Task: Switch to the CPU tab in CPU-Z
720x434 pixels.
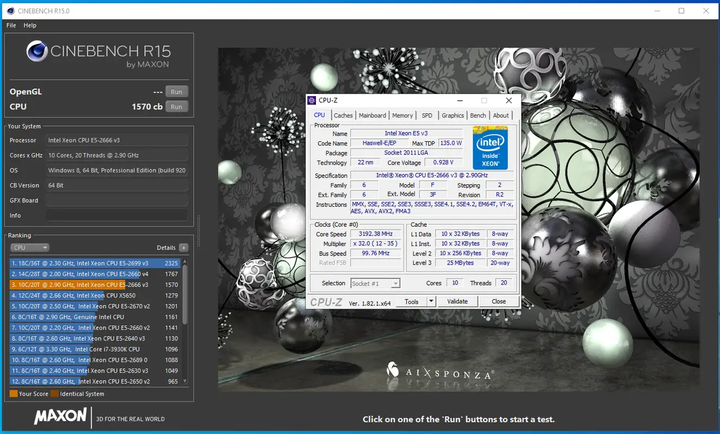Action: tap(319, 115)
